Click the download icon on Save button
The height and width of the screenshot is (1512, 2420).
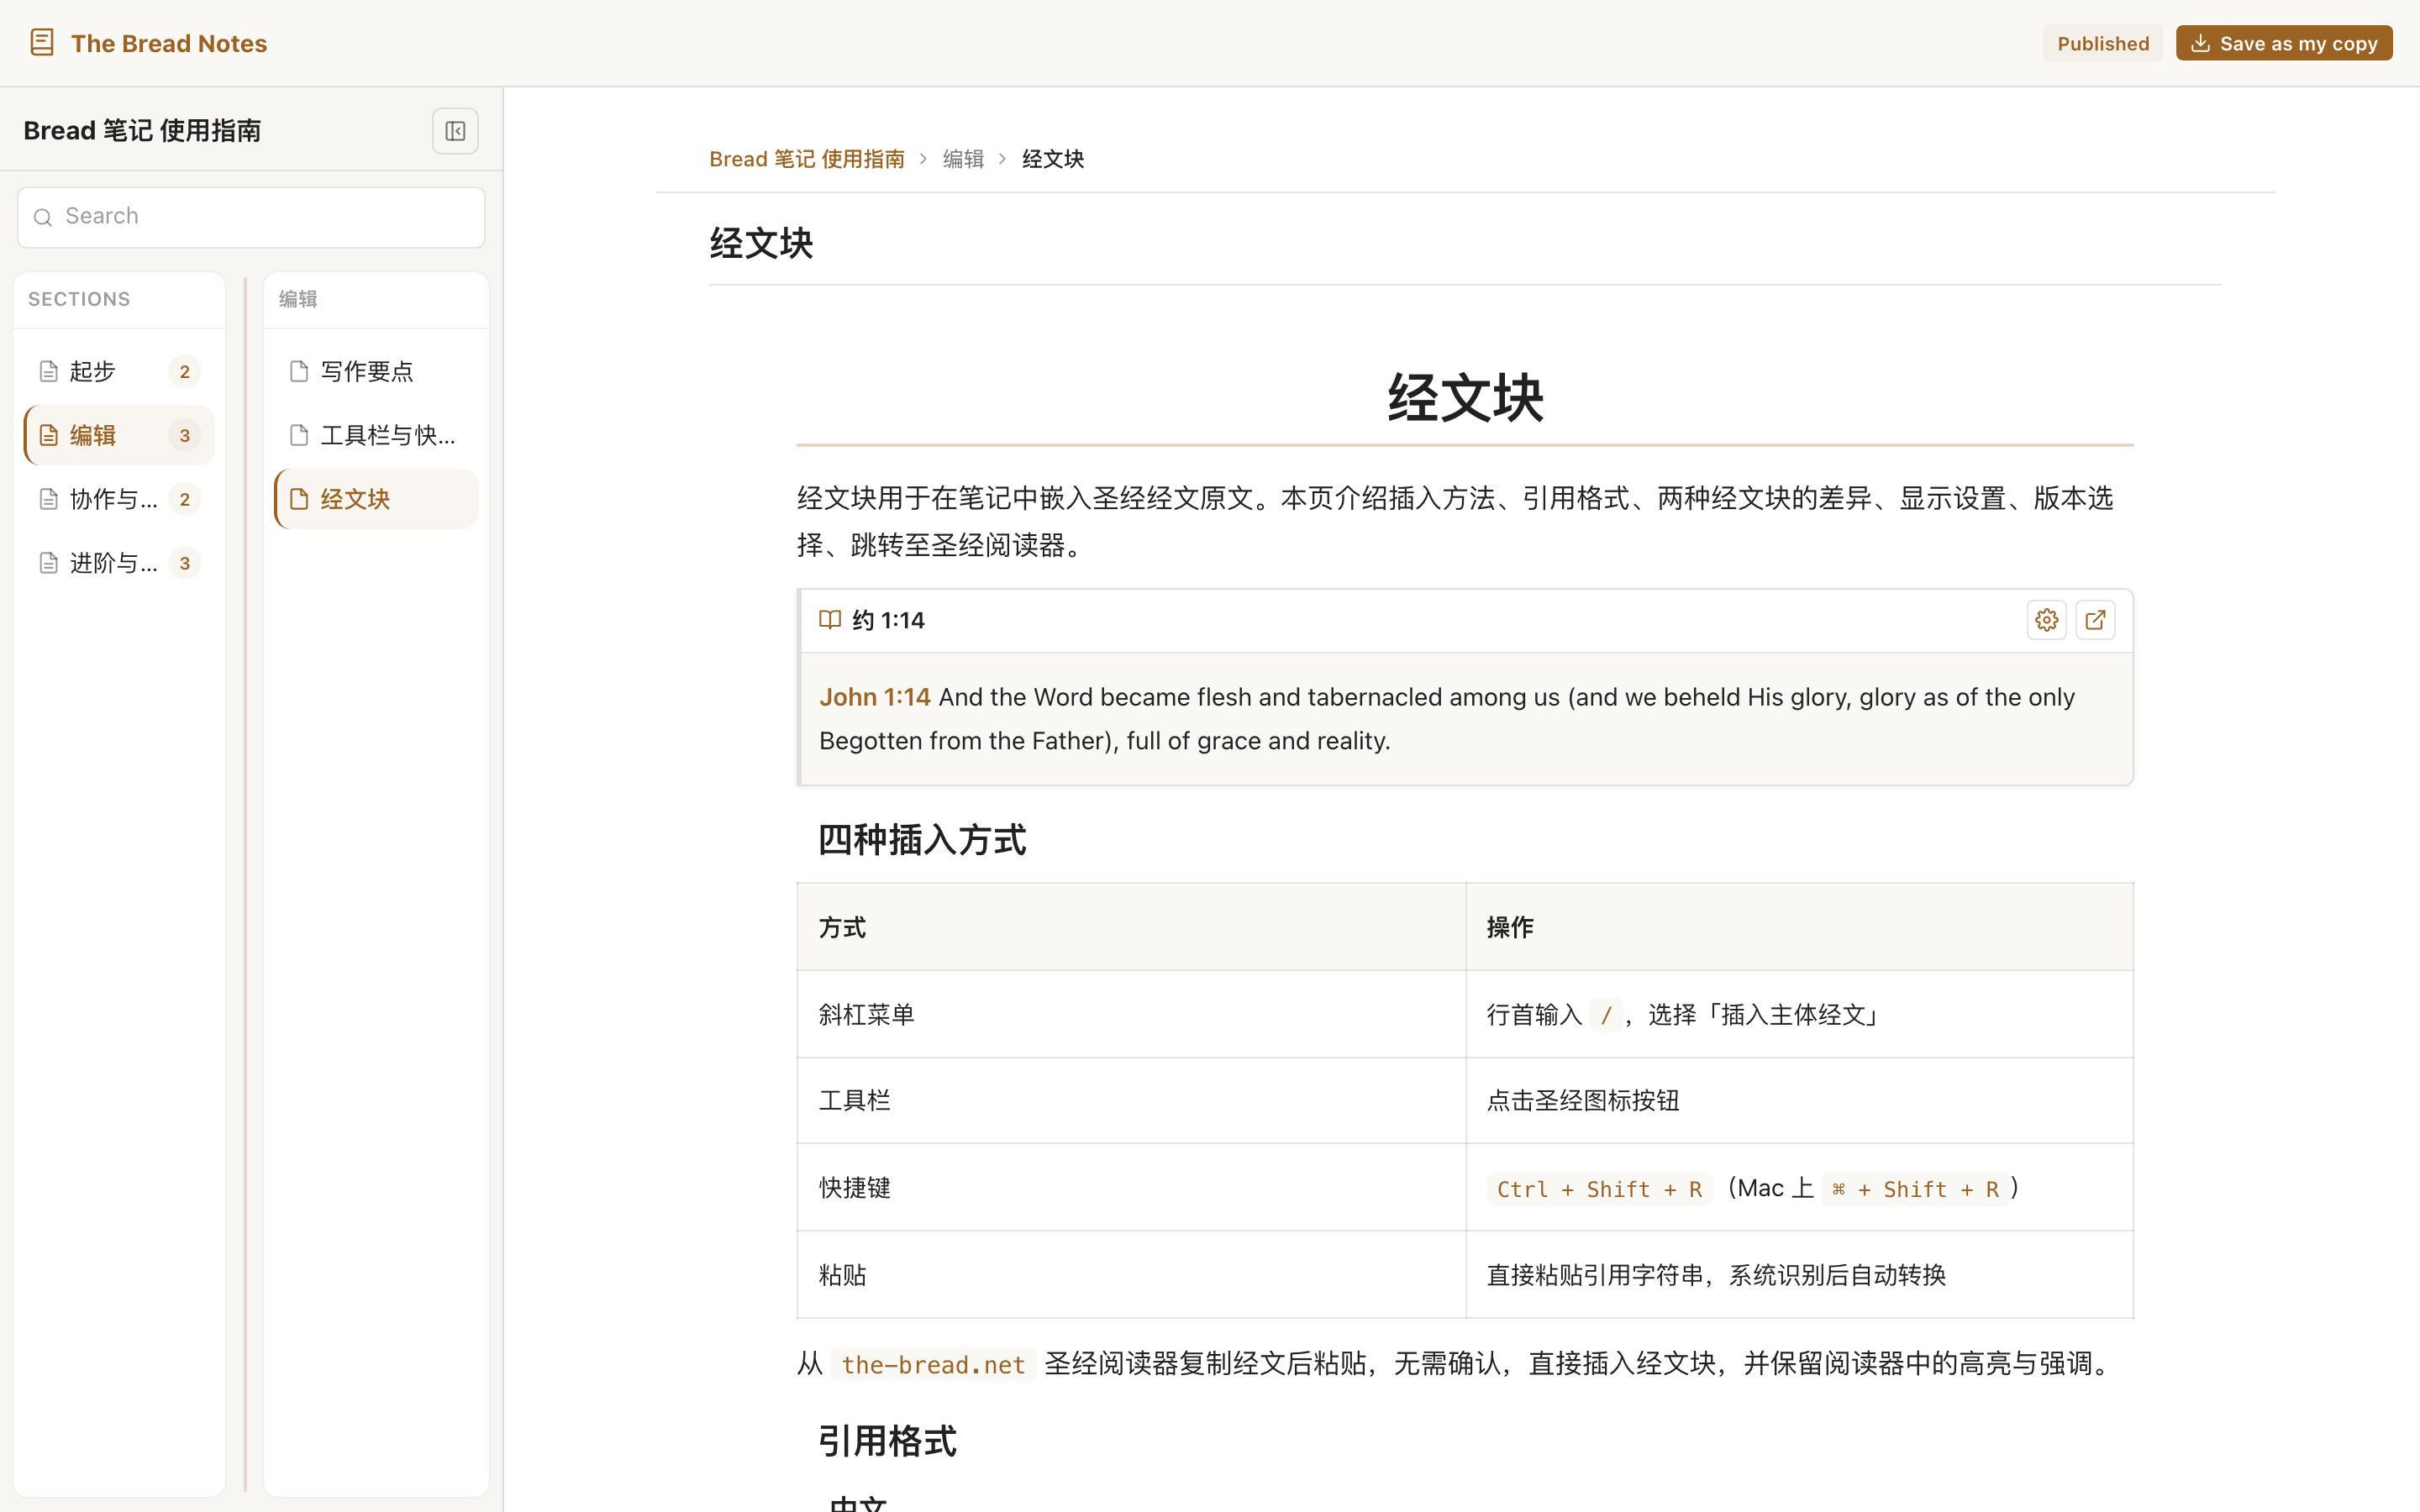tap(2200, 43)
